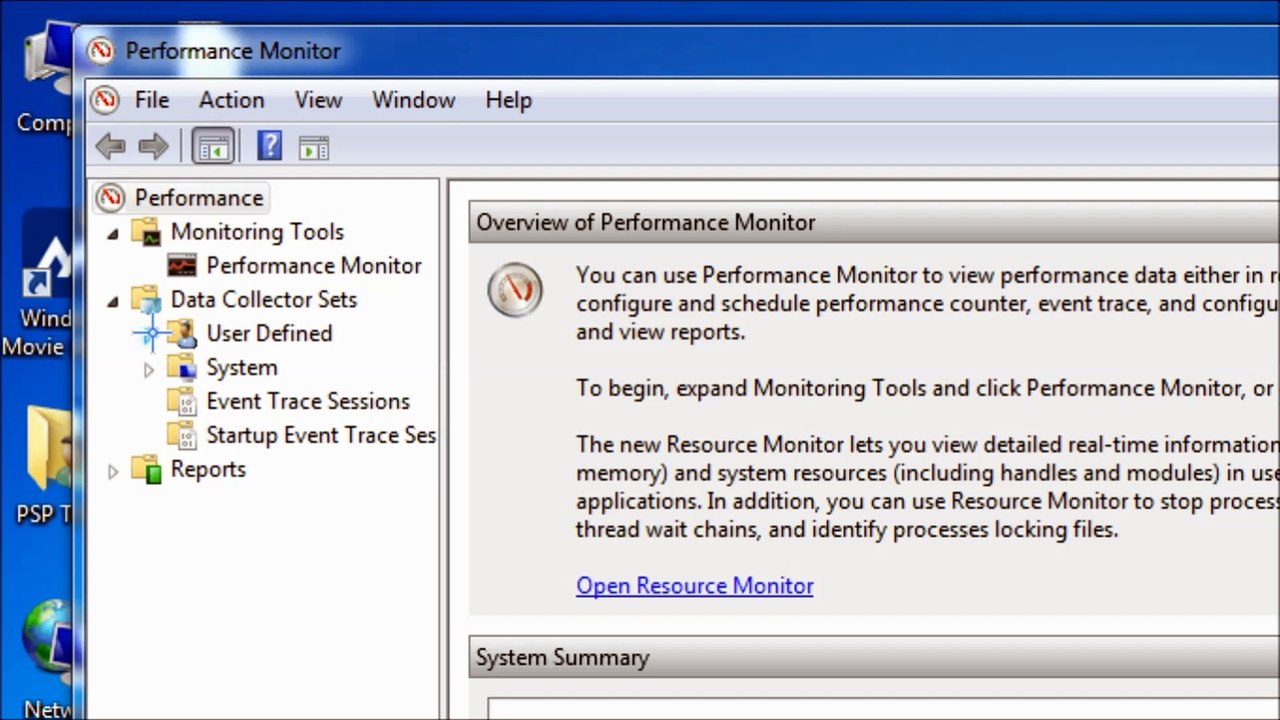The image size is (1280, 720).
Task: Toggle the Show/Hide Console Tree toolbar button
Action: click(213, 147)
